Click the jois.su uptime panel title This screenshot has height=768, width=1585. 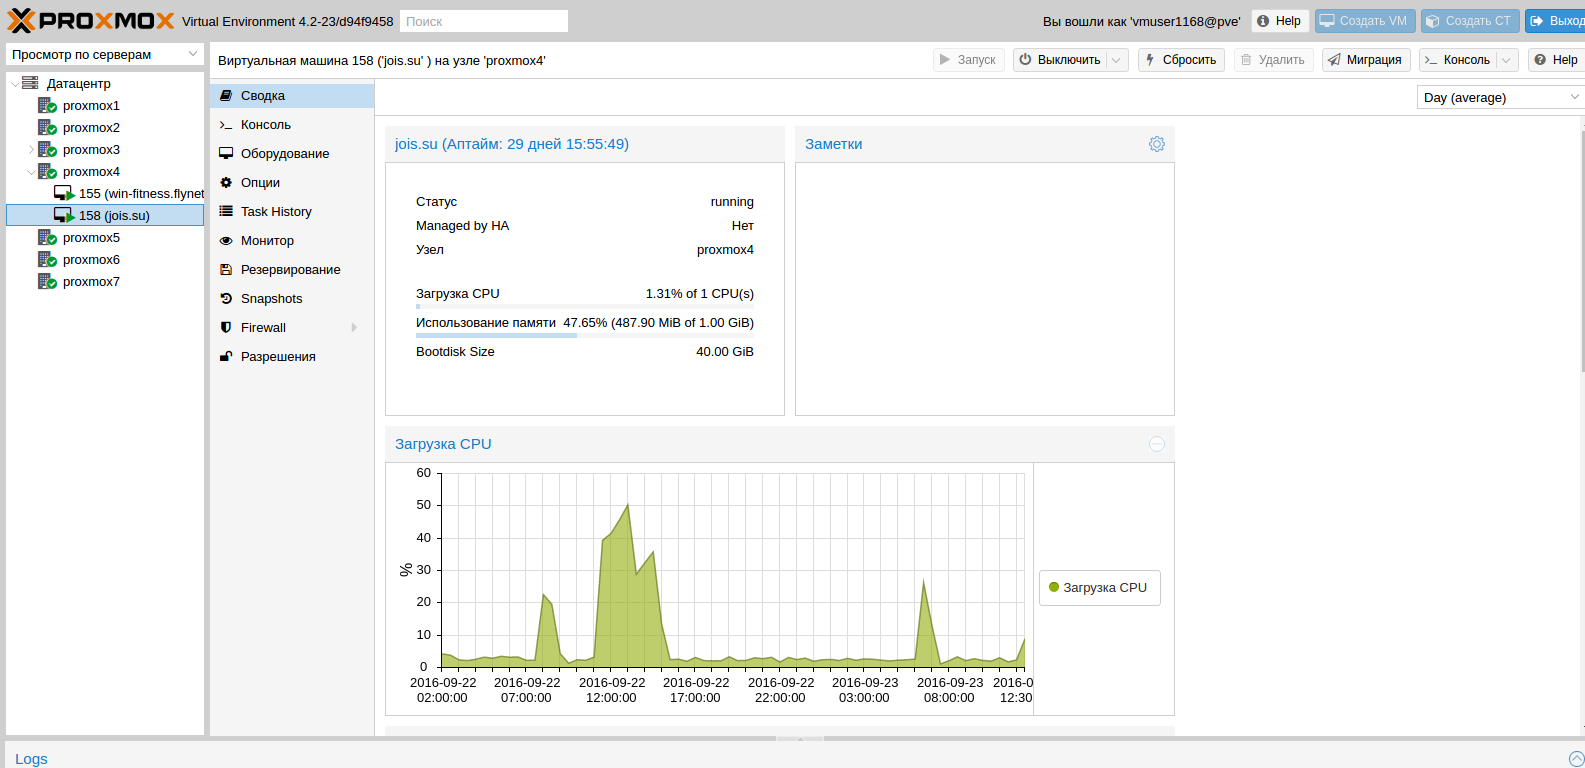click(512, 144)
